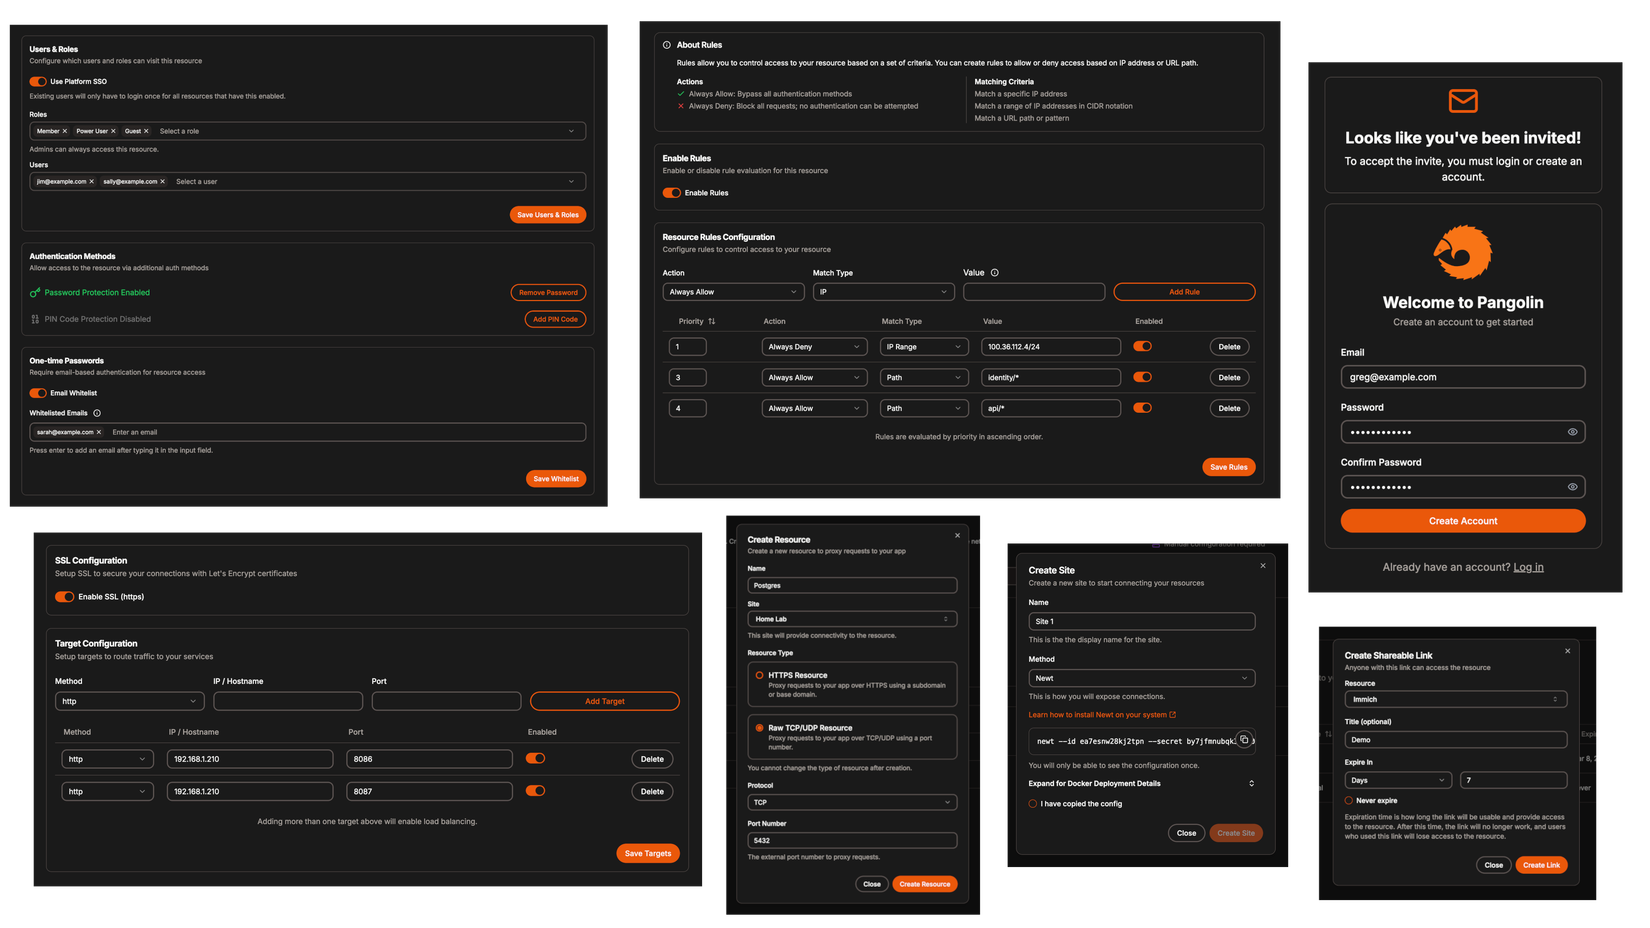Viewport: 1650px width, 928px height.
Task: Click the Port Number field showing 5432
Action: (851, 840)
